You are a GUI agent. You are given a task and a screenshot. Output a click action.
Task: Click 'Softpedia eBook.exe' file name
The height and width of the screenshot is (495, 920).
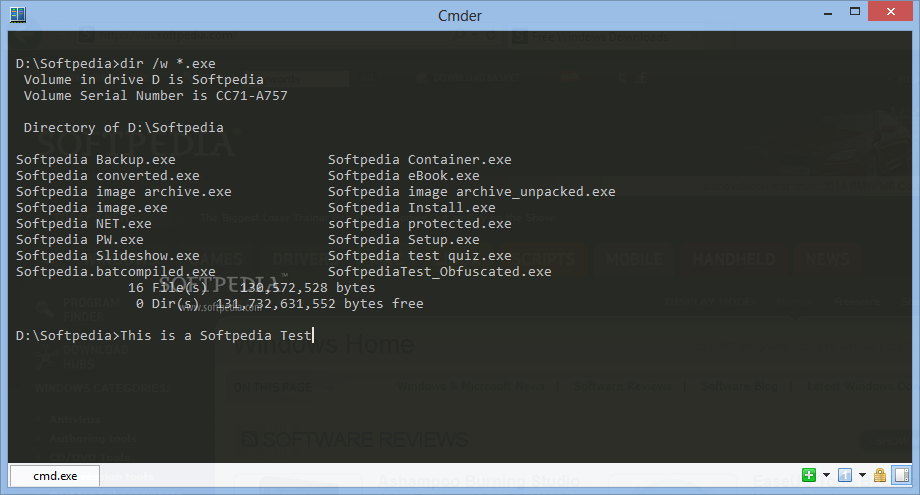pos(404,175)
